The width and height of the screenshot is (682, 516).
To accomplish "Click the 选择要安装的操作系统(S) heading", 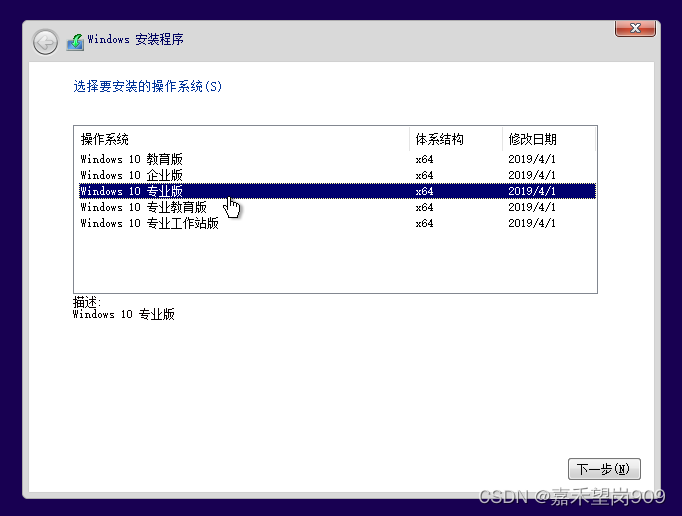I will [147, 86].
